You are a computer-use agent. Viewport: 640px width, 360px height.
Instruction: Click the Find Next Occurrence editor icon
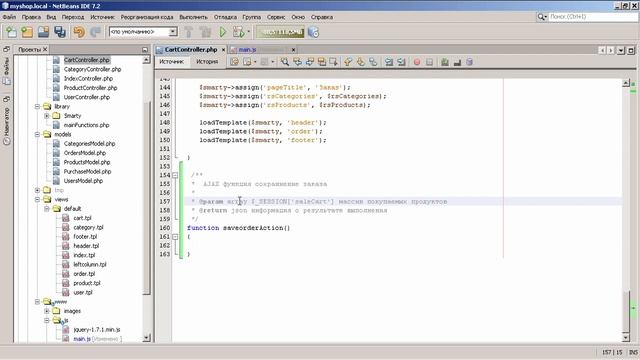(x=310, y=62)
